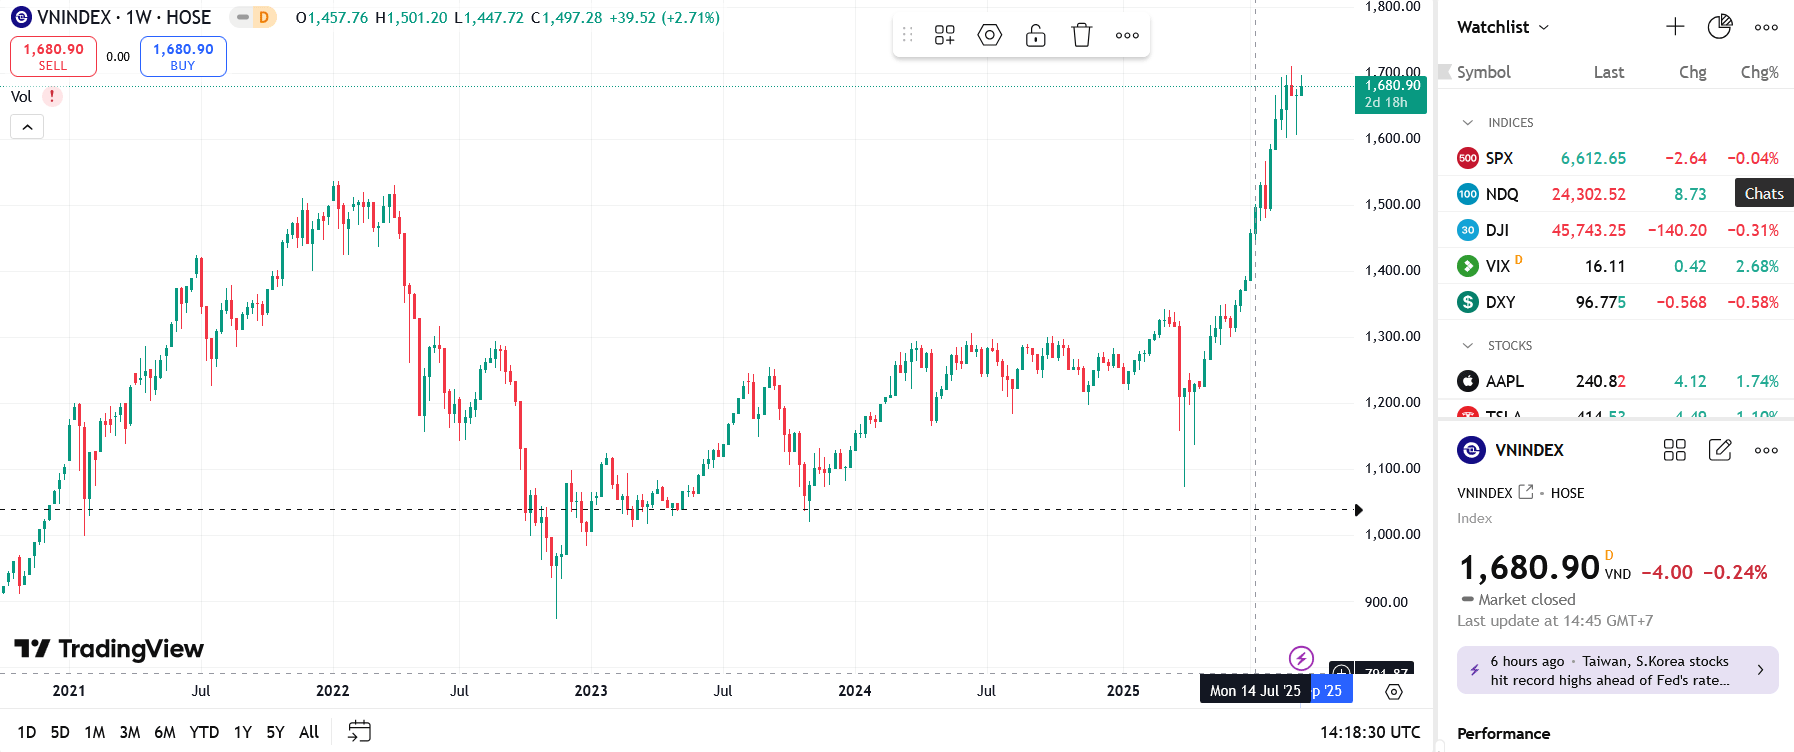Select the SPX row in watchlist

point(1616,158)
